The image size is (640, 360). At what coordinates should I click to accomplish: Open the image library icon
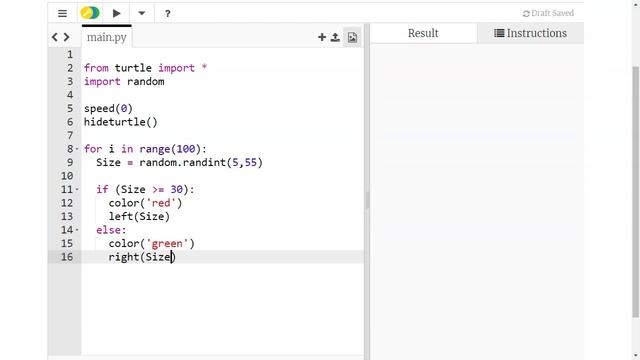coord(352,38)
